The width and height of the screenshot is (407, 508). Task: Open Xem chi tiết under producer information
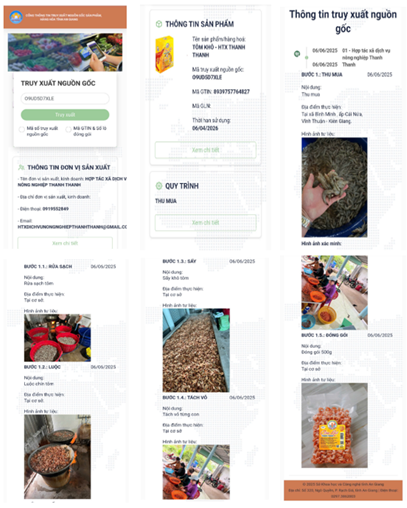[x=65, y=243]
